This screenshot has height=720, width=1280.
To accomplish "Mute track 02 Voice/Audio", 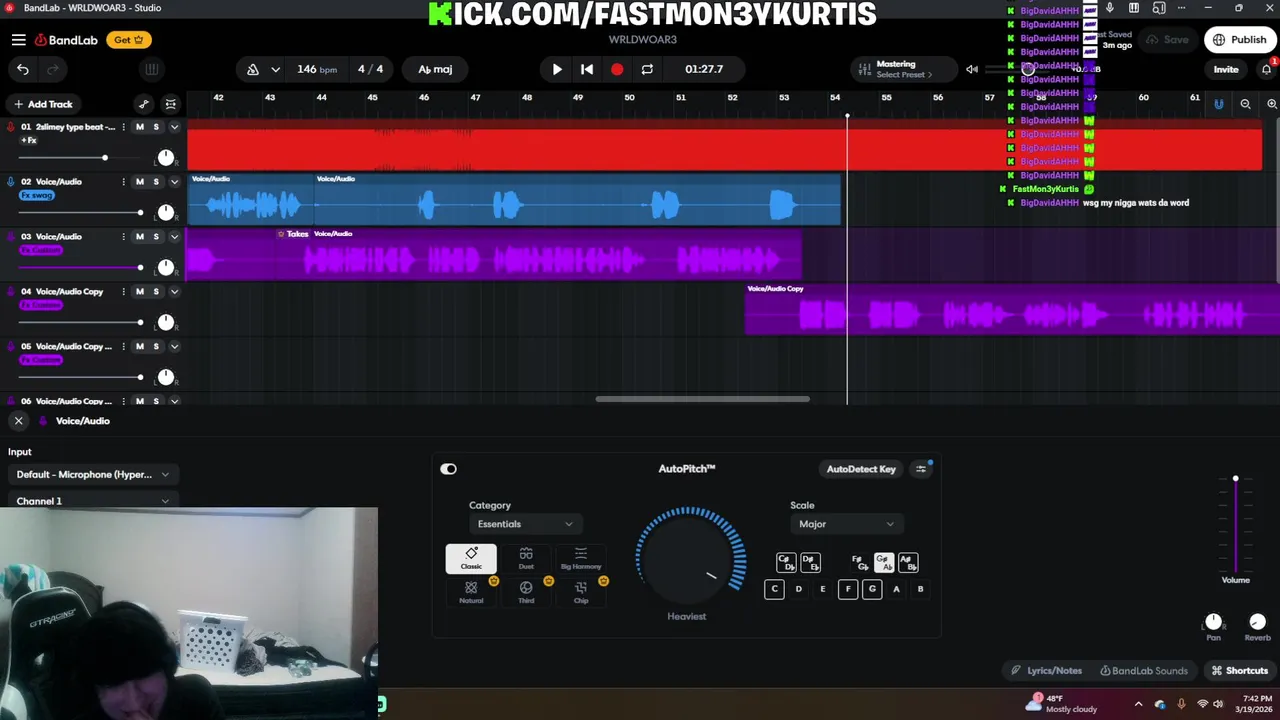I will 140,182.
